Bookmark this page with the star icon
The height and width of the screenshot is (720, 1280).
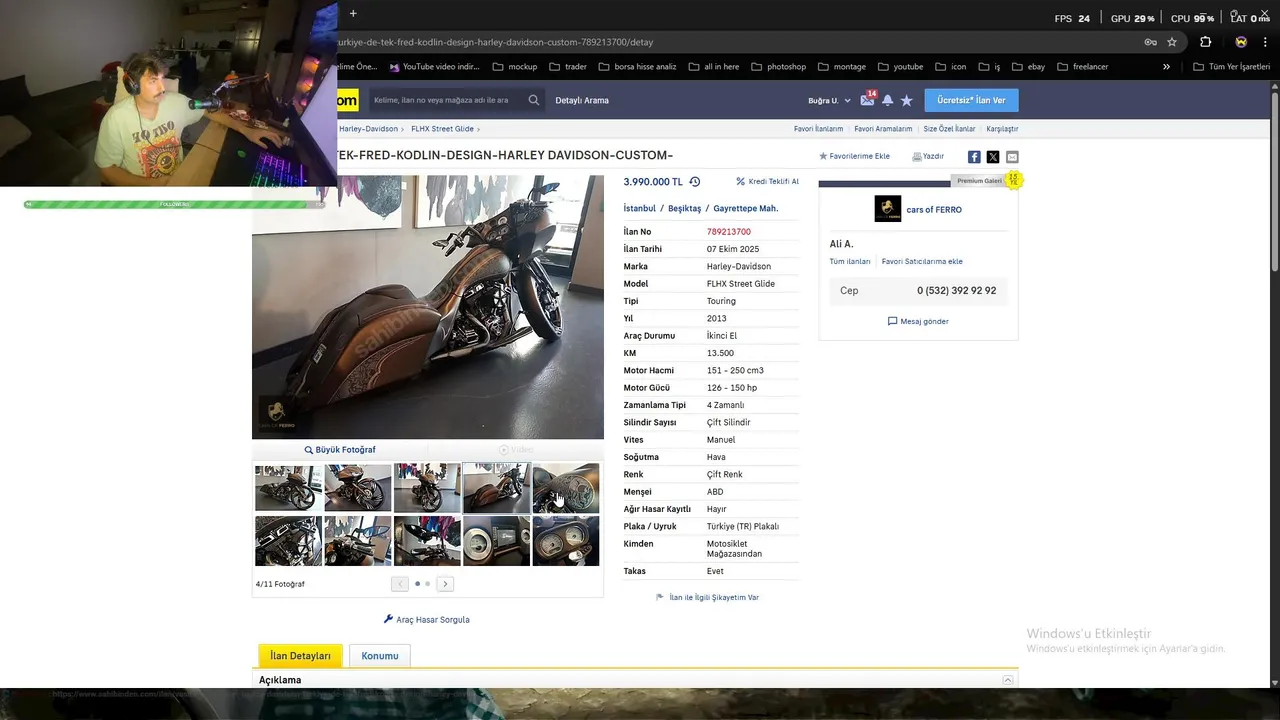tap(1172, 42)
